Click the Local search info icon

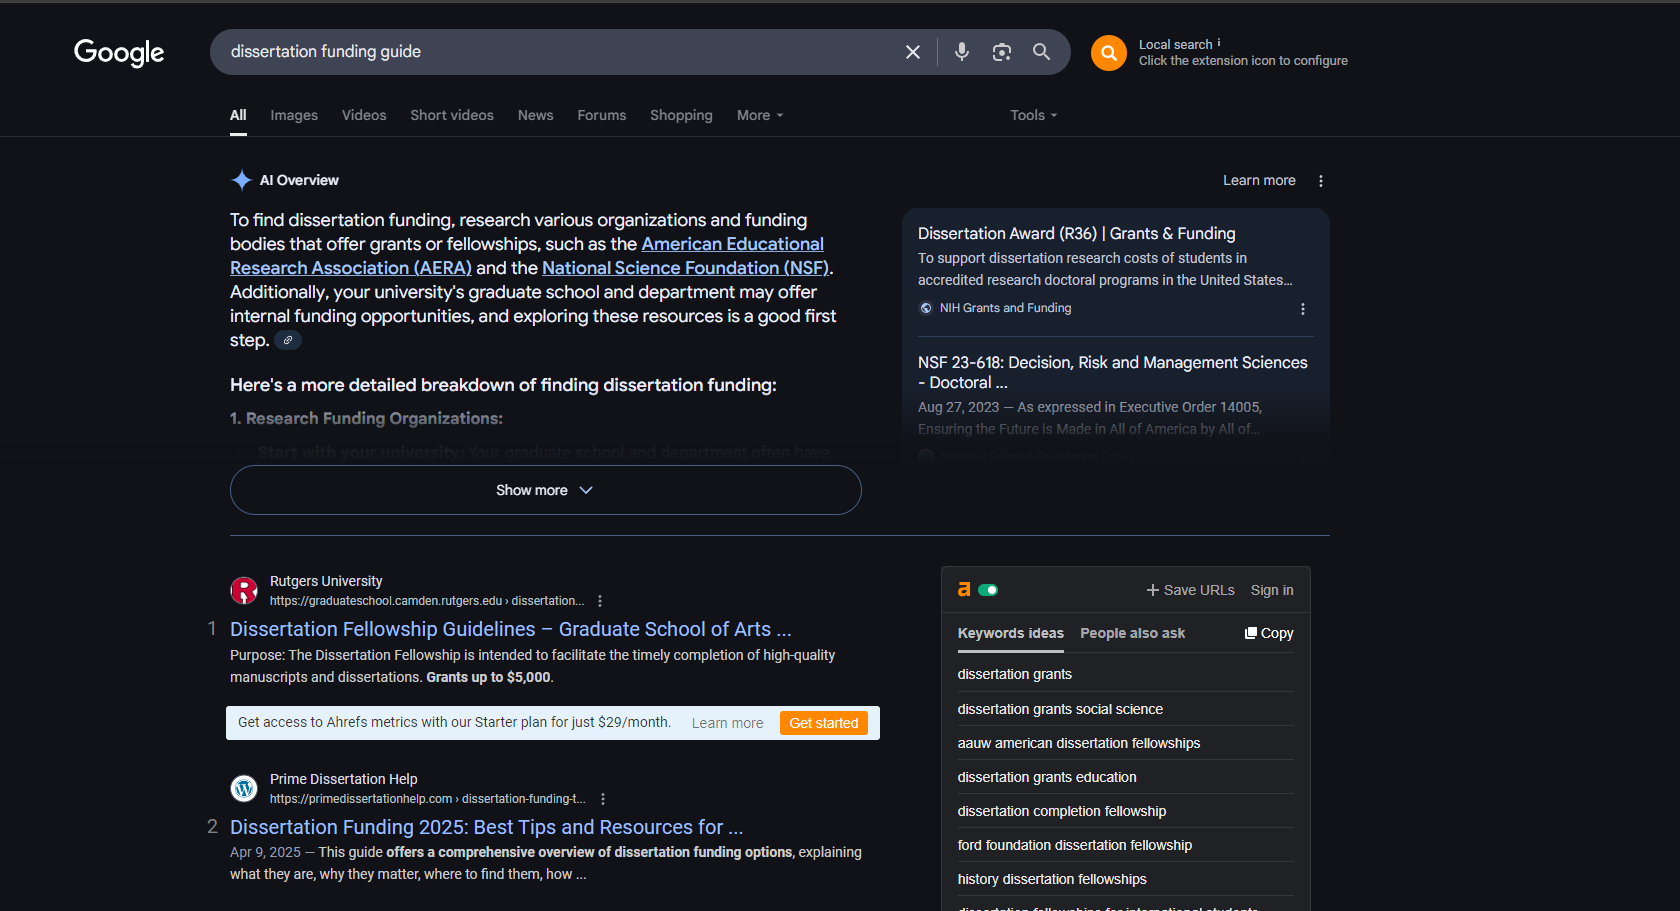tap(1219, 43)
